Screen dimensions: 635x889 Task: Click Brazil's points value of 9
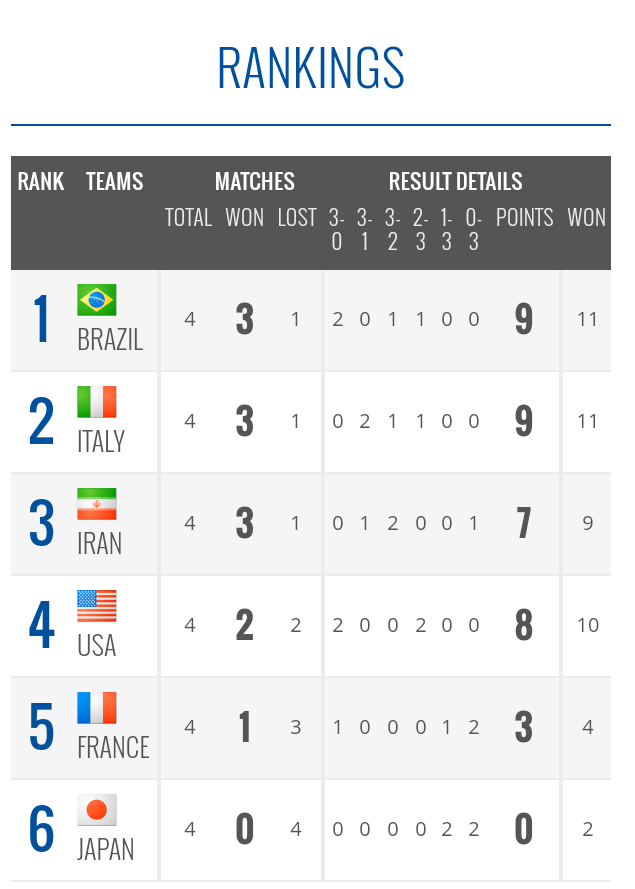(x=524, y=319)
